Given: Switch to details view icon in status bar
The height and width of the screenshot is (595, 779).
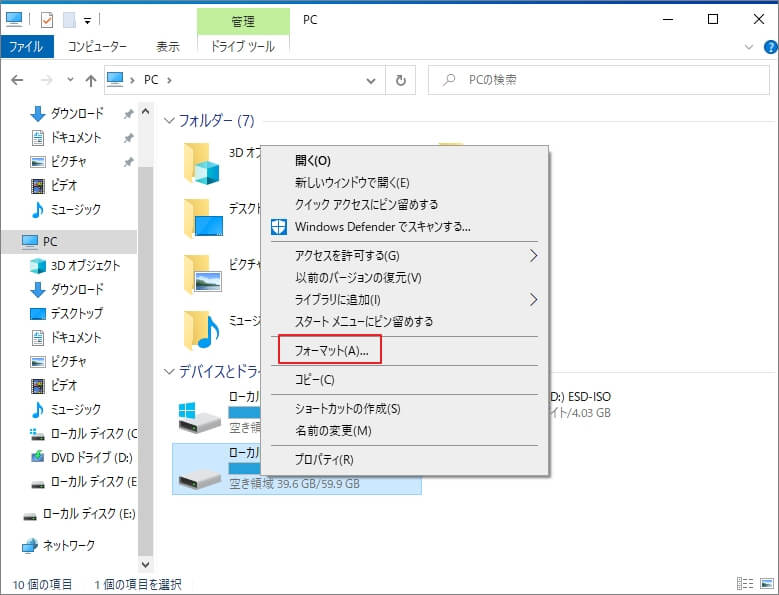Looking at the screenshot, I should coord(745,584).
